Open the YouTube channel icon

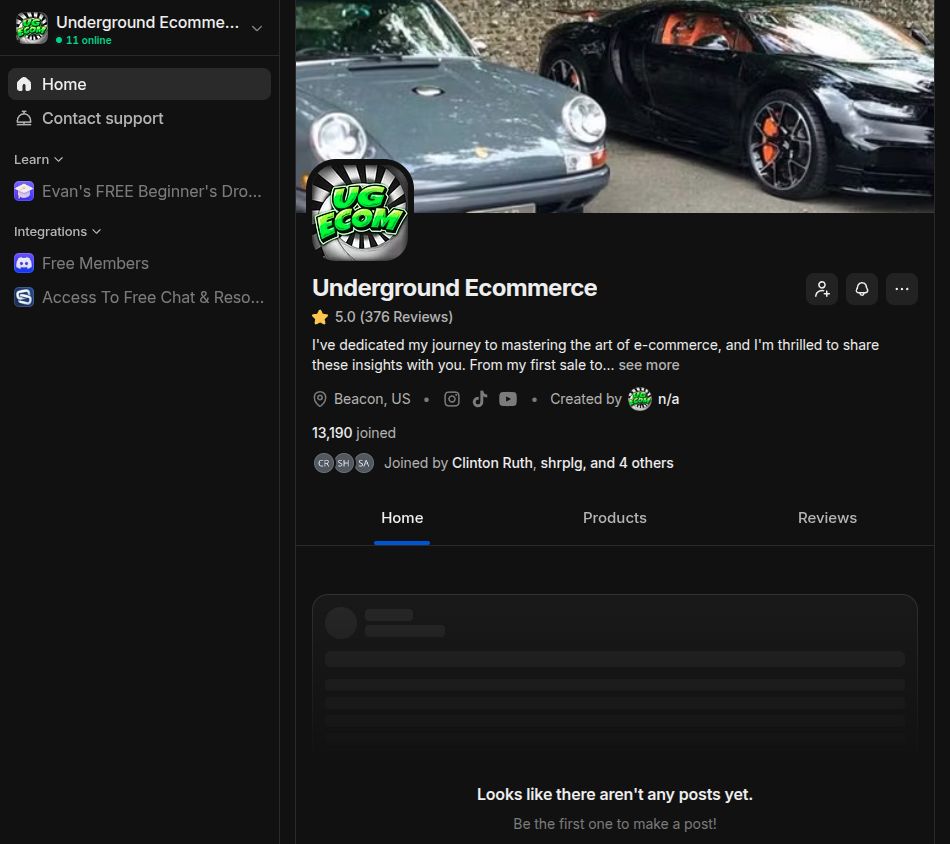coord(508,399)
